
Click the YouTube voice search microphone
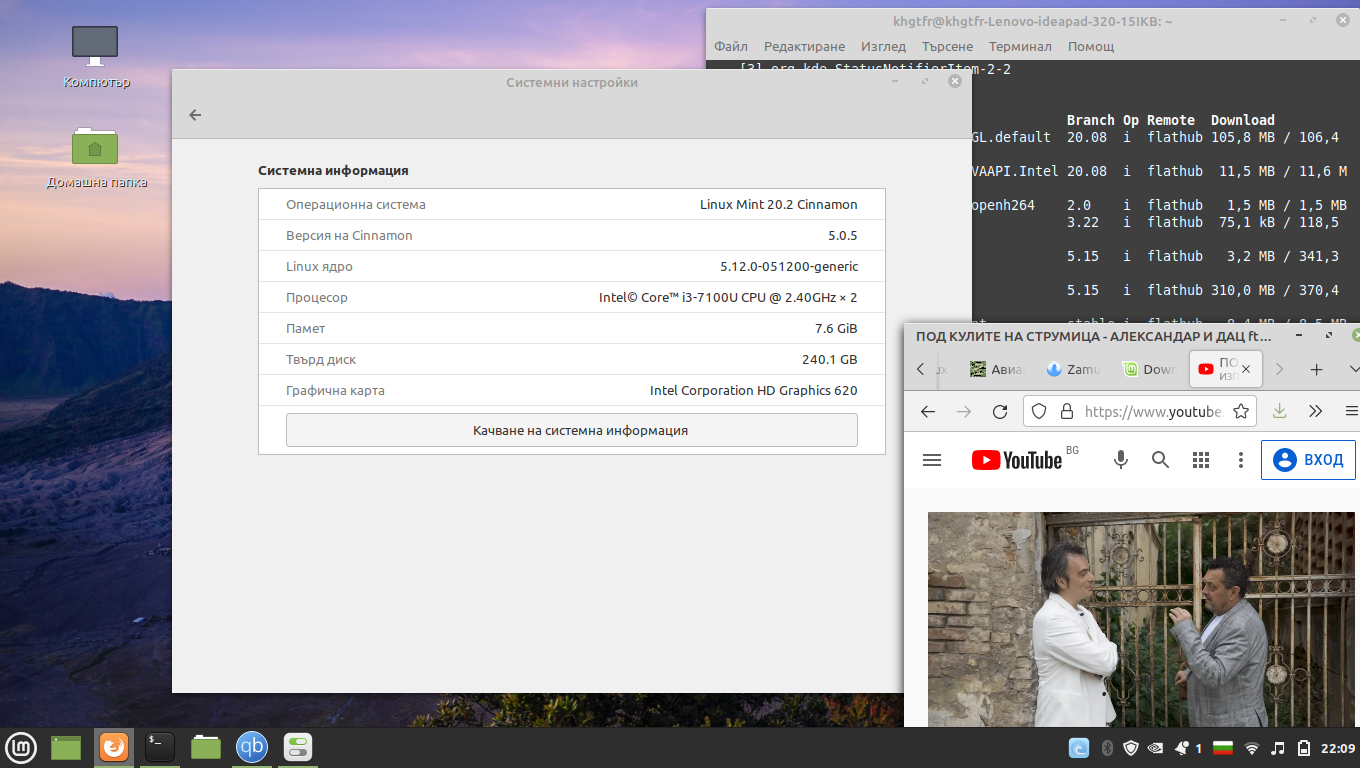click(1121, 460)
